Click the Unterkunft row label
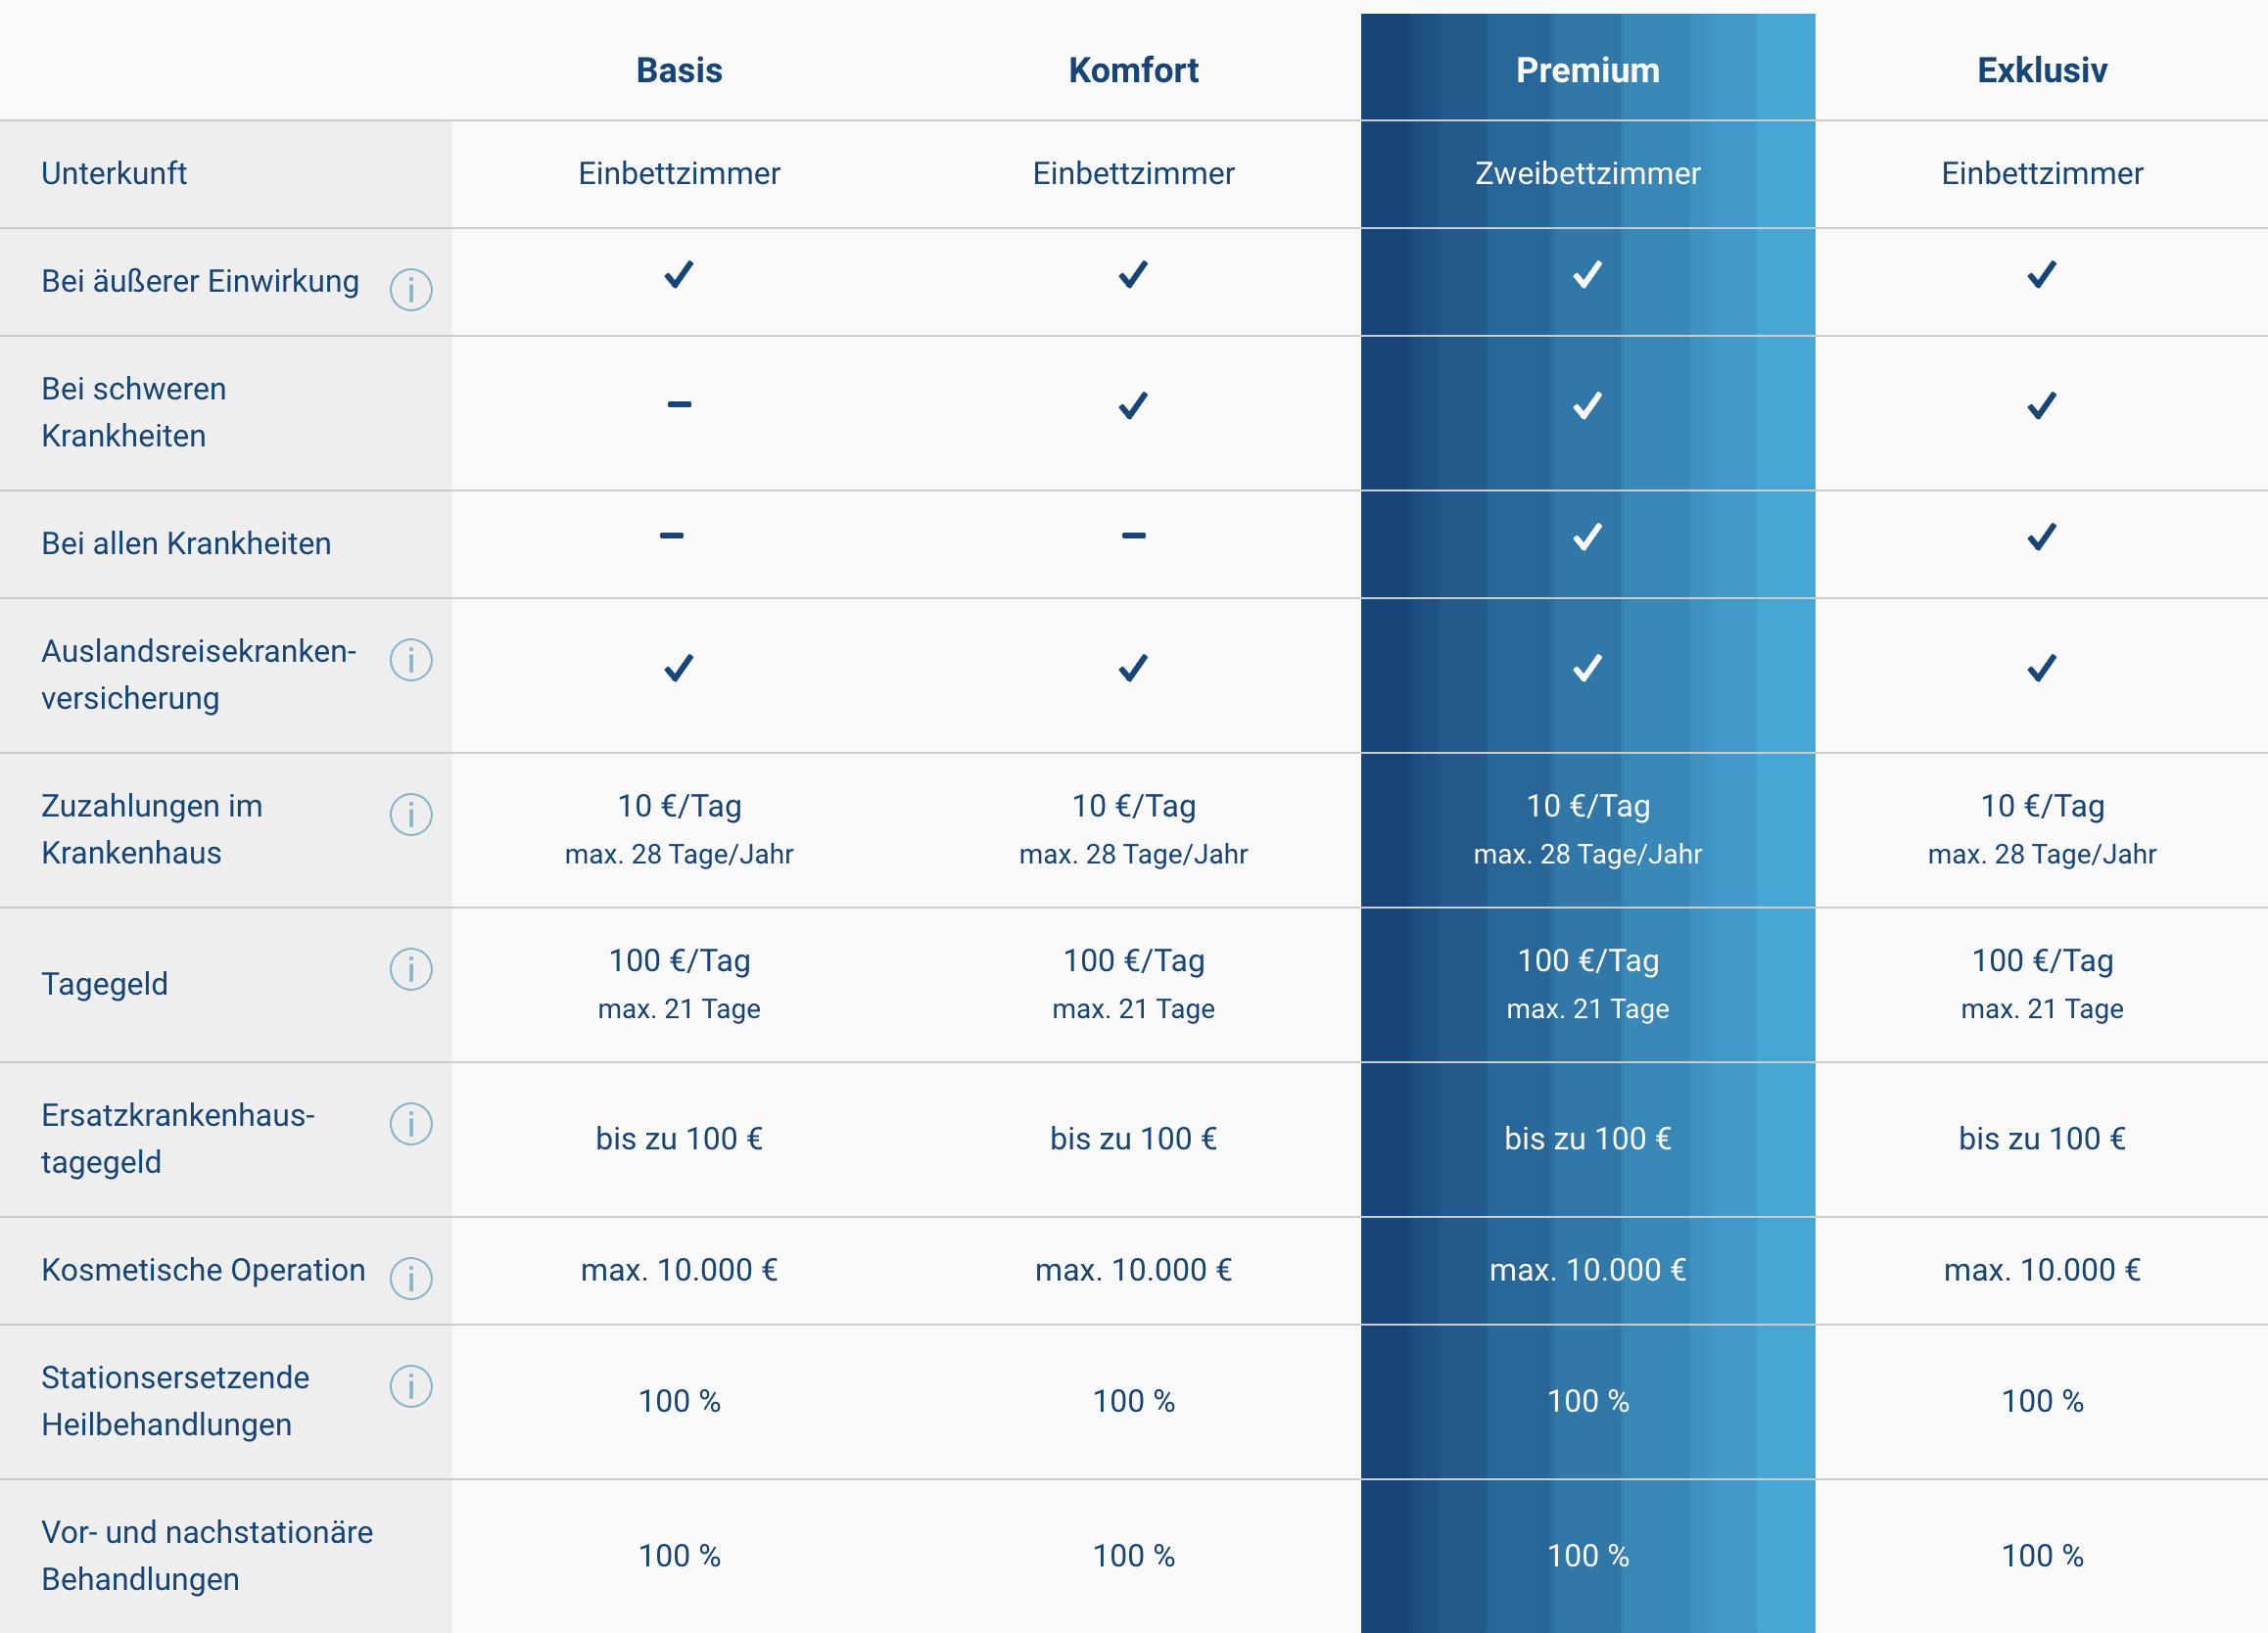Screen dimensions: 2268x1633 [x=114, y=173]
